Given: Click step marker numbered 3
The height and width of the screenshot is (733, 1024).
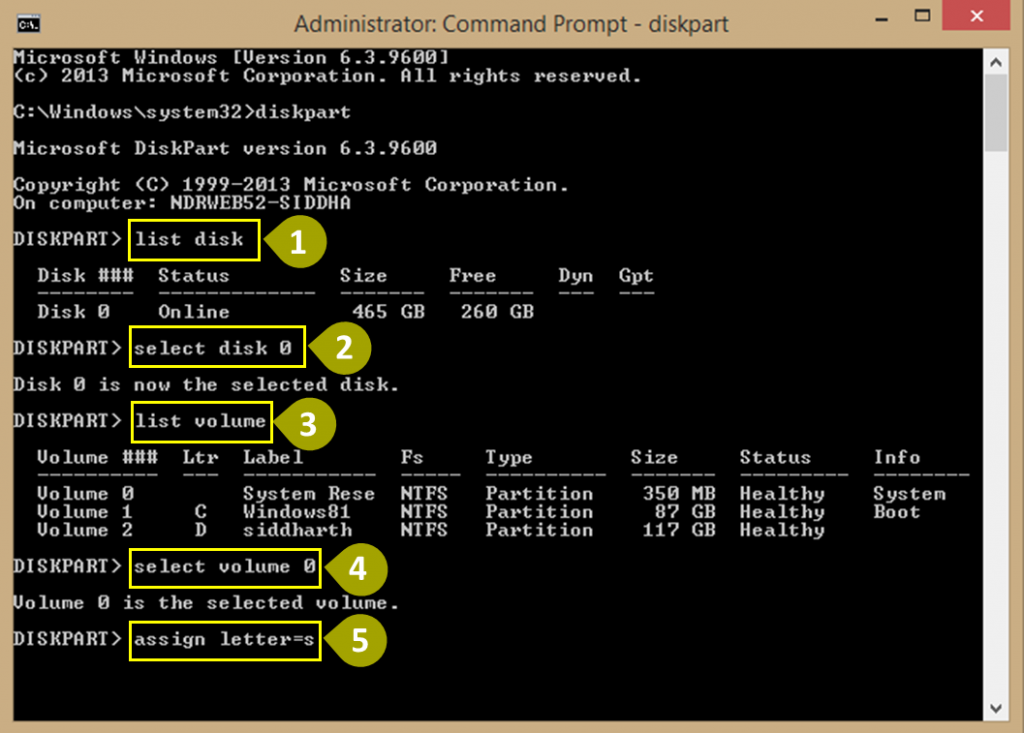Looking at the screenshot, I should (309, 424).
